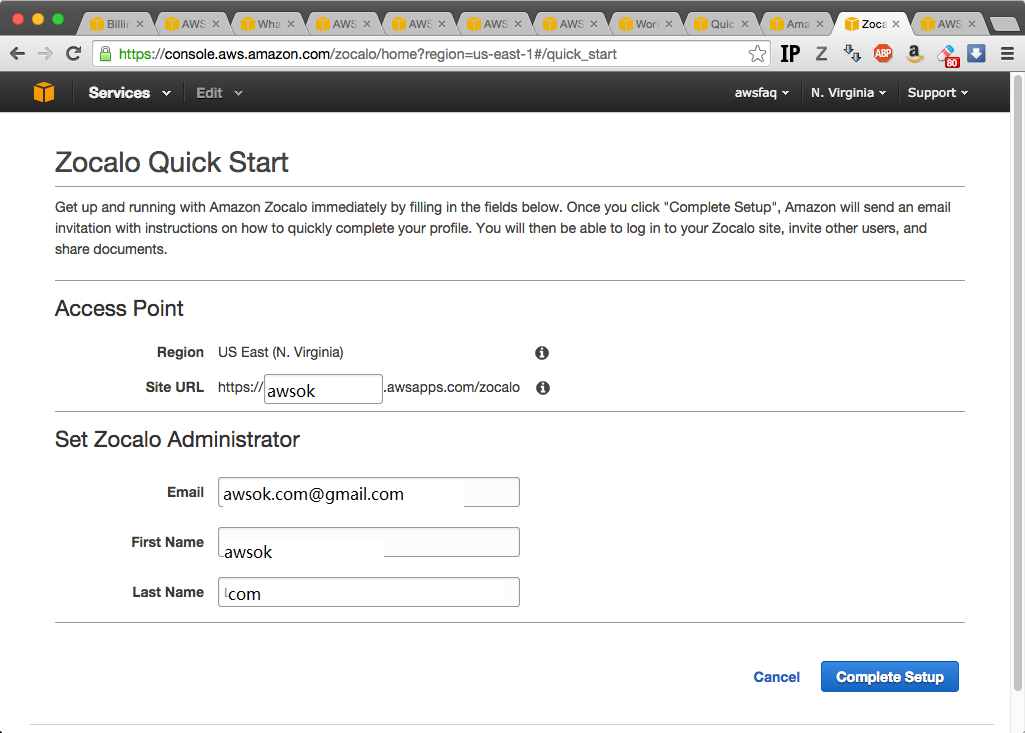This screenshot has width=1025, height=733.
Task: Bookmark page with the star icon
Action: coord(757,54)
